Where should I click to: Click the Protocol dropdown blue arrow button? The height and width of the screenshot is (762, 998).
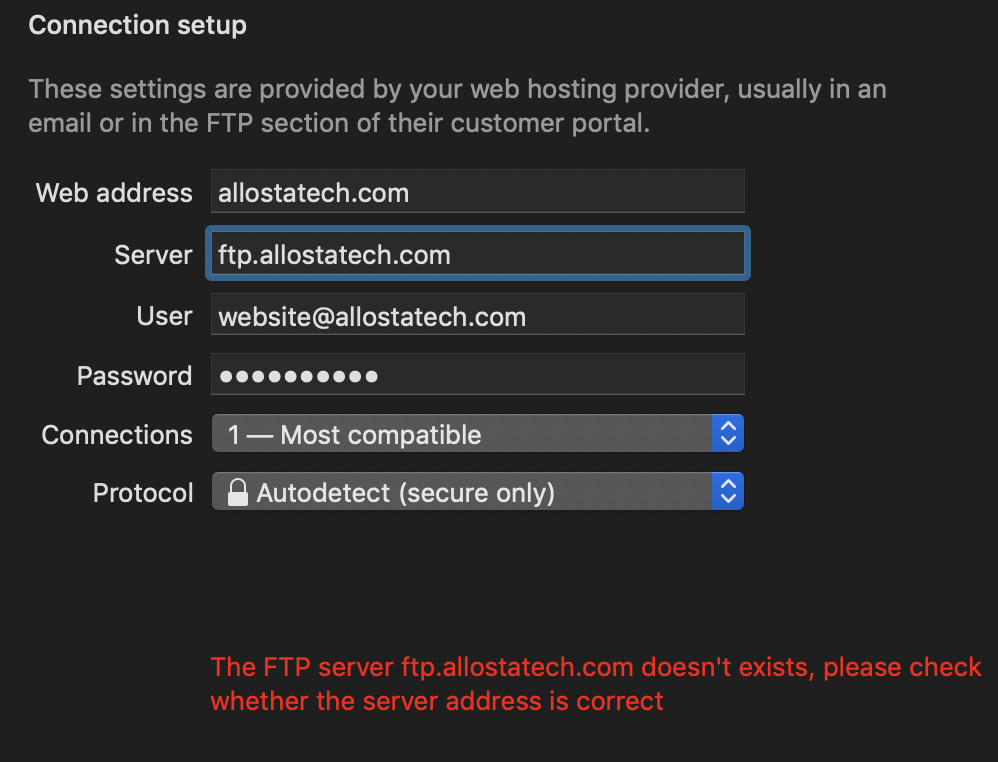click(728, 492)
